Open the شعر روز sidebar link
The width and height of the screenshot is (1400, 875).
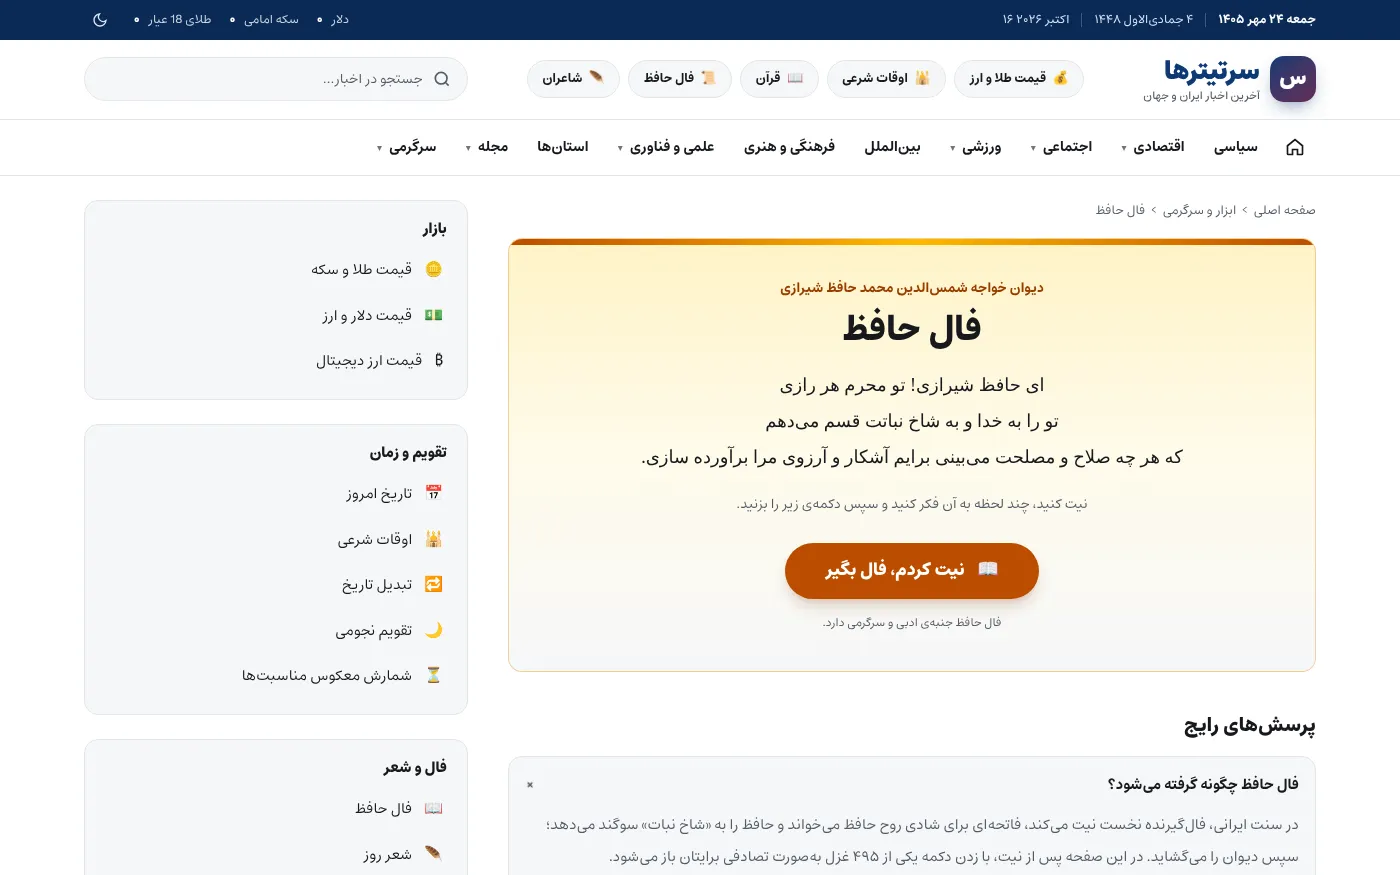click(388, 854)
